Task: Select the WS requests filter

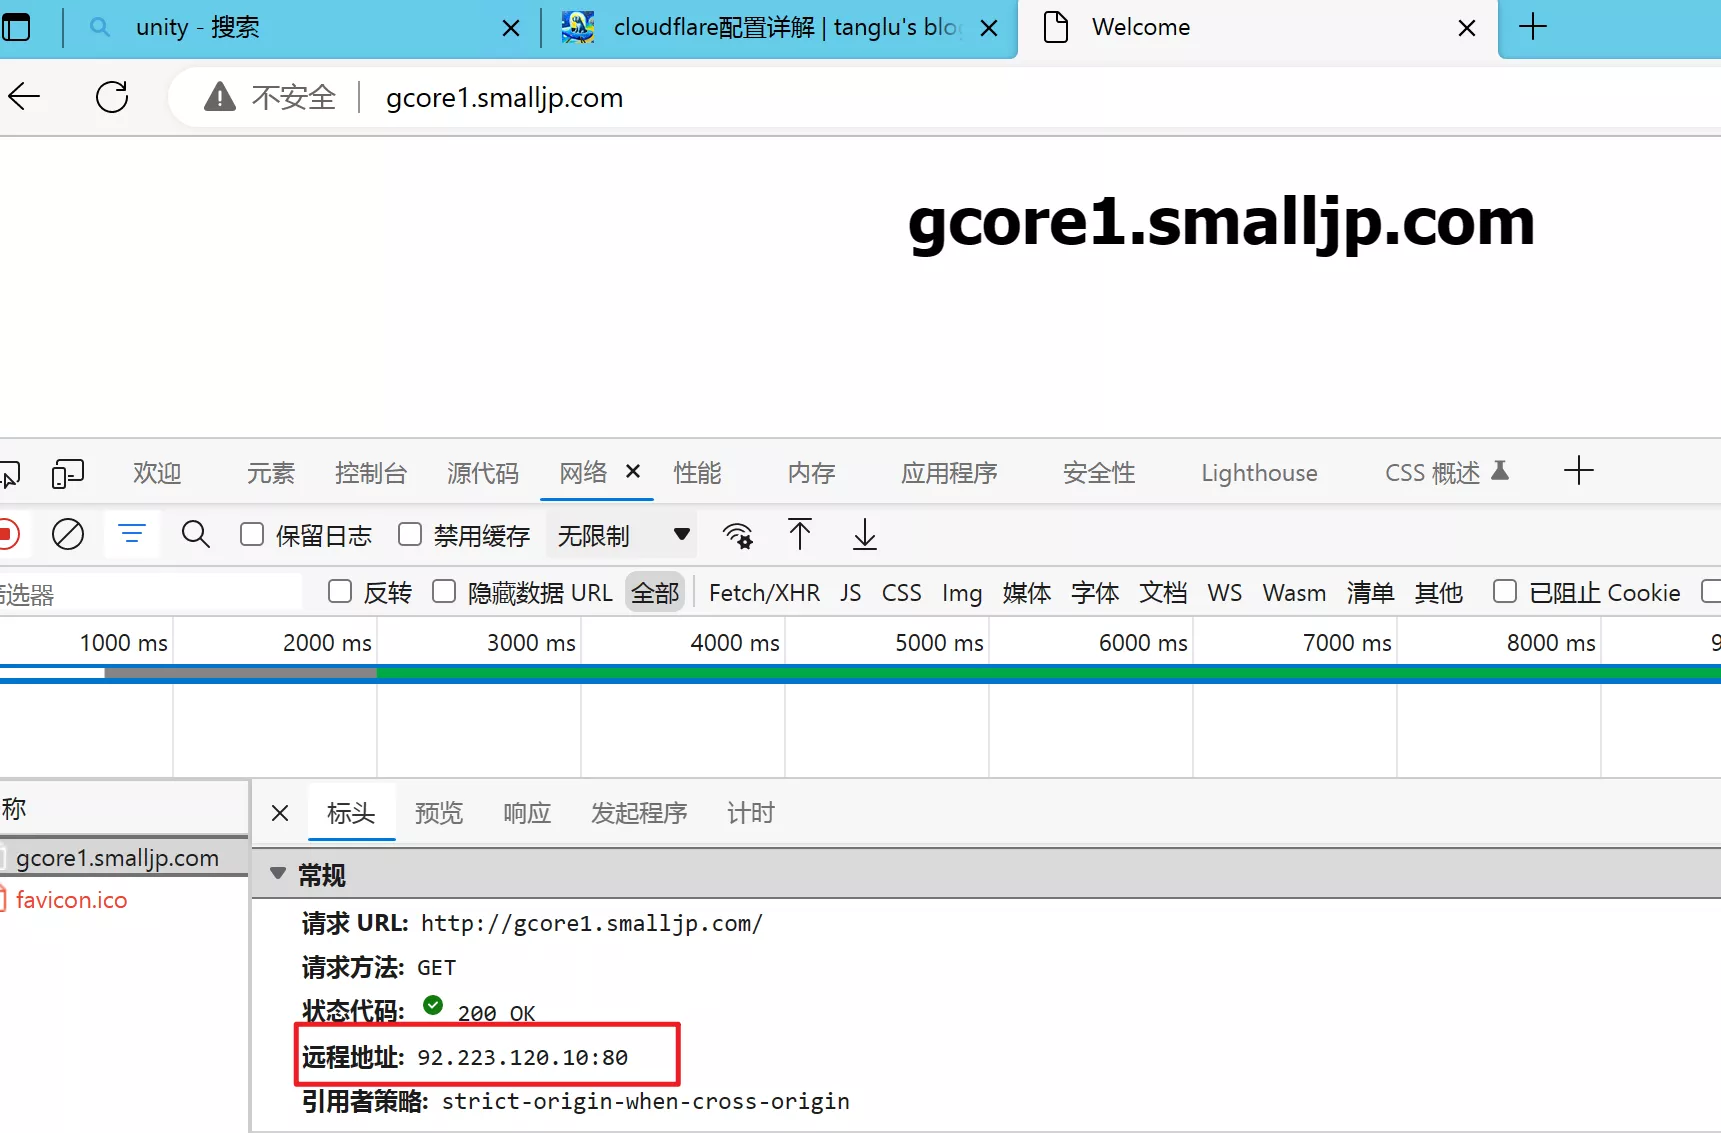Action: pyautogui.click(x=1224, y=592)
